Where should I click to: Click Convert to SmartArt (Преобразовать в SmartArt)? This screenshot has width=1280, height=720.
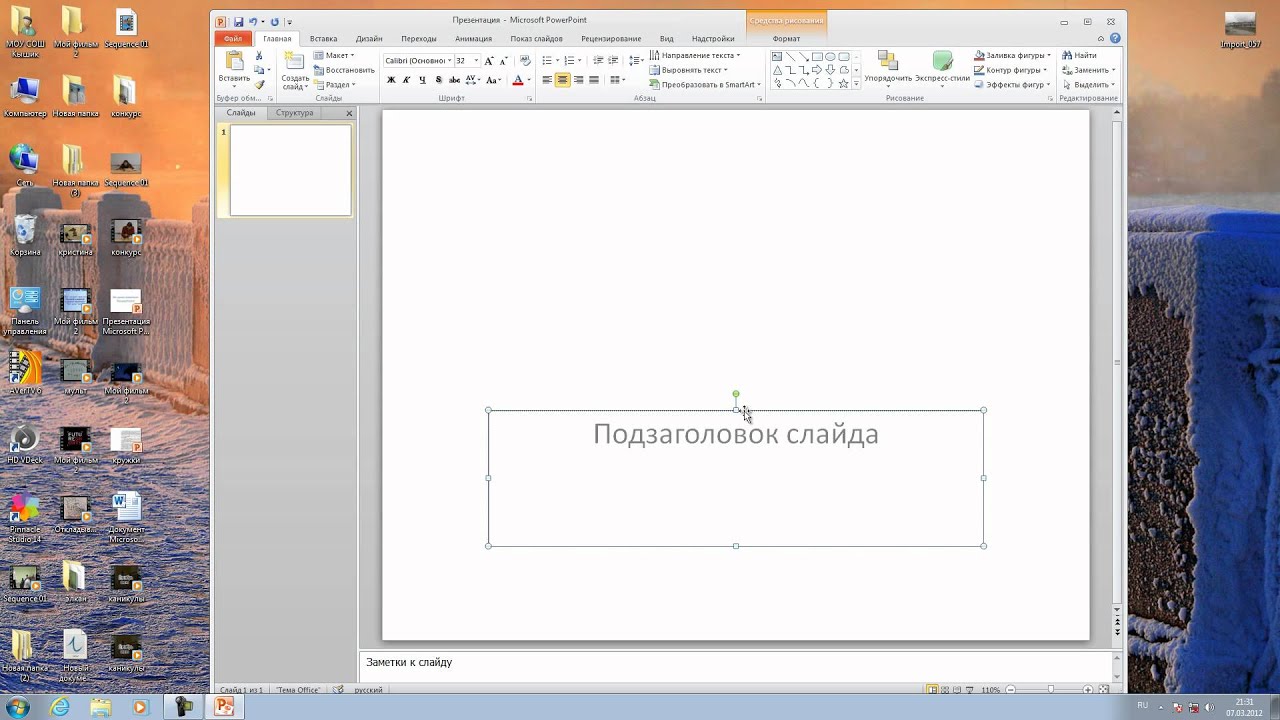(x=705, y=85)
